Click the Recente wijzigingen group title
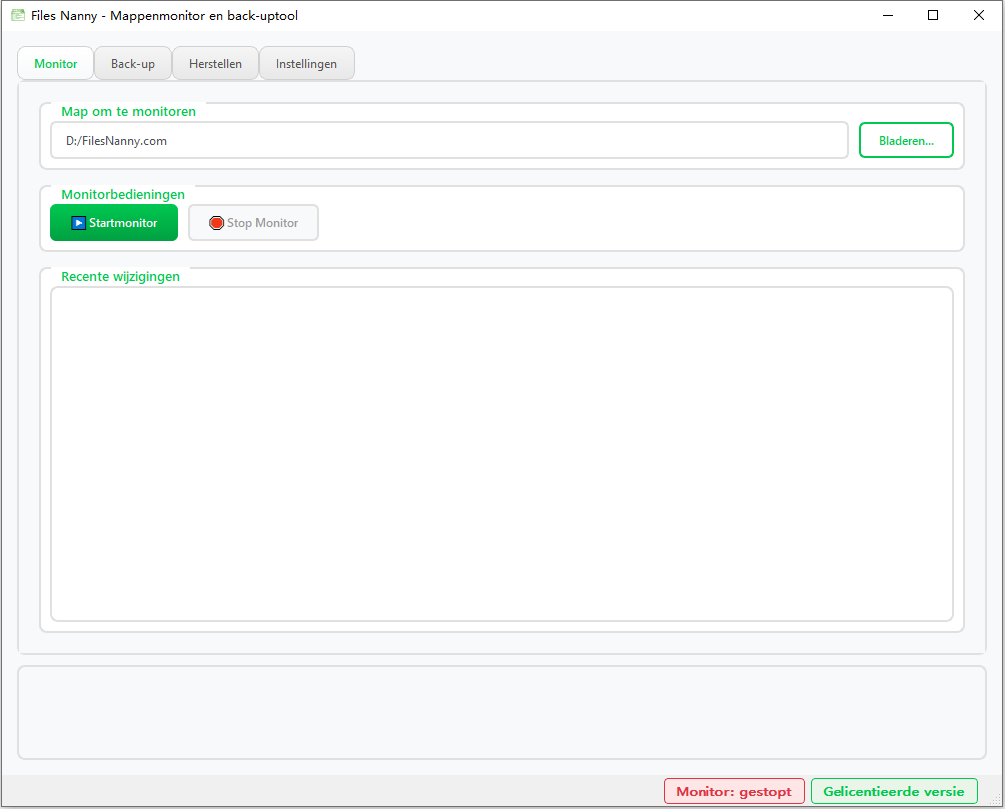 [120, 276]
